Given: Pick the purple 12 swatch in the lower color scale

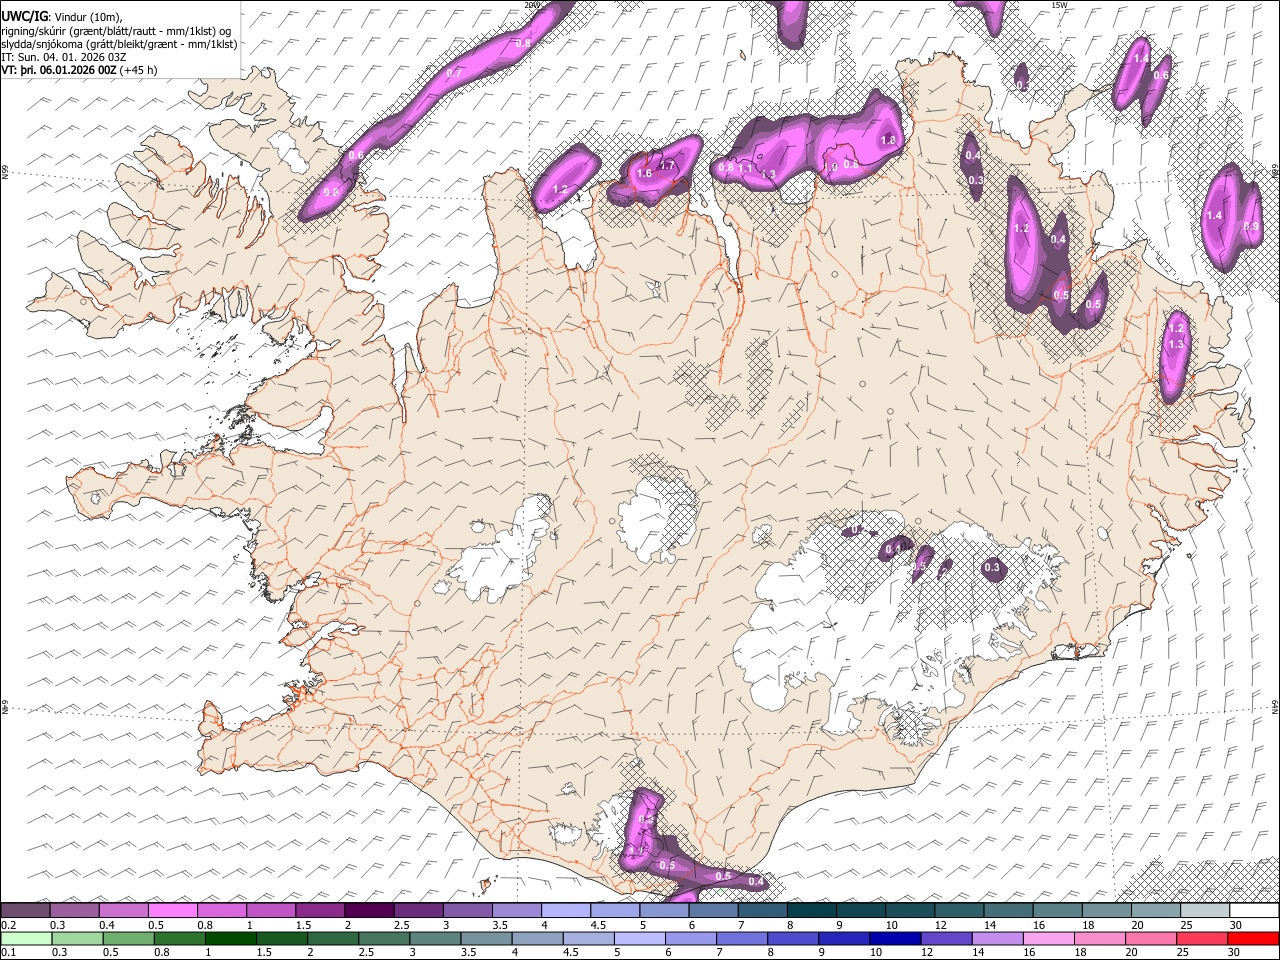Looking at the screenshot, I should click(945, 938).
